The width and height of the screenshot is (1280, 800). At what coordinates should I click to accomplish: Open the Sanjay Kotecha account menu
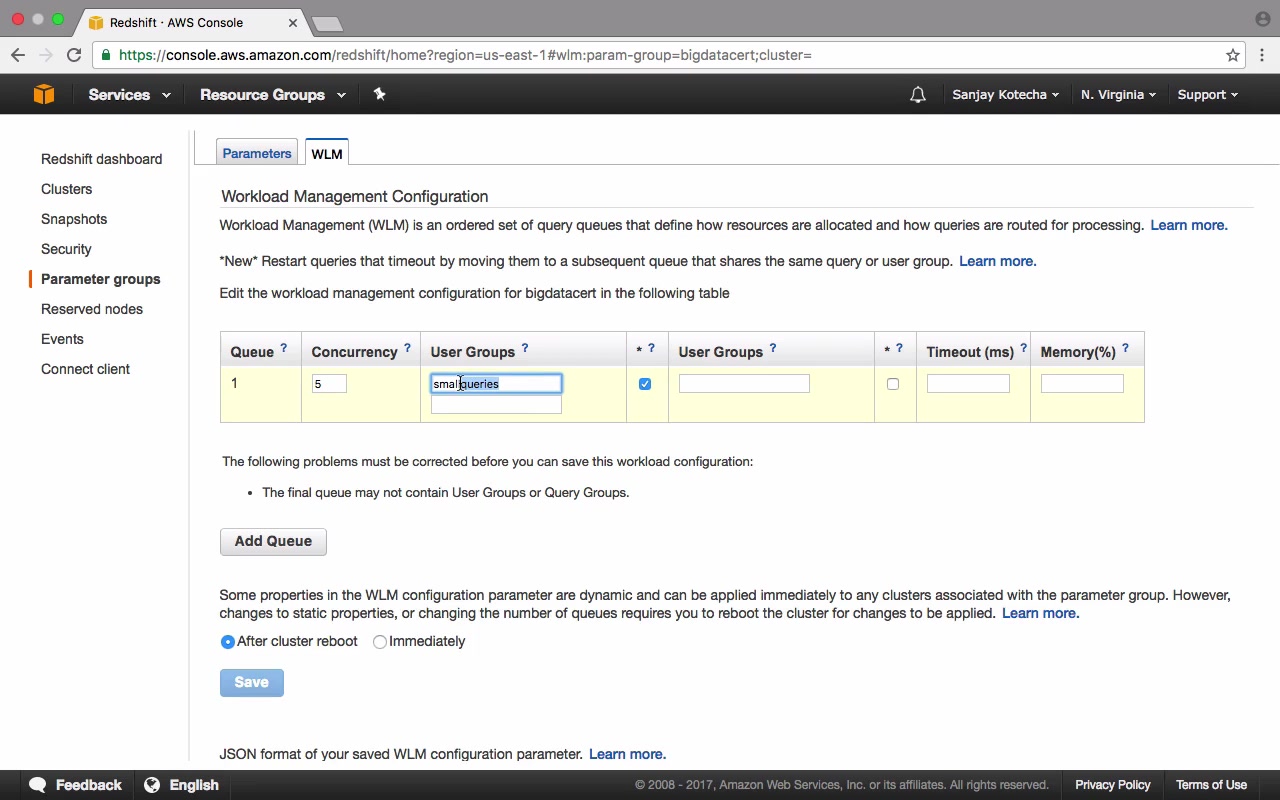click(x=1005, y=95)
